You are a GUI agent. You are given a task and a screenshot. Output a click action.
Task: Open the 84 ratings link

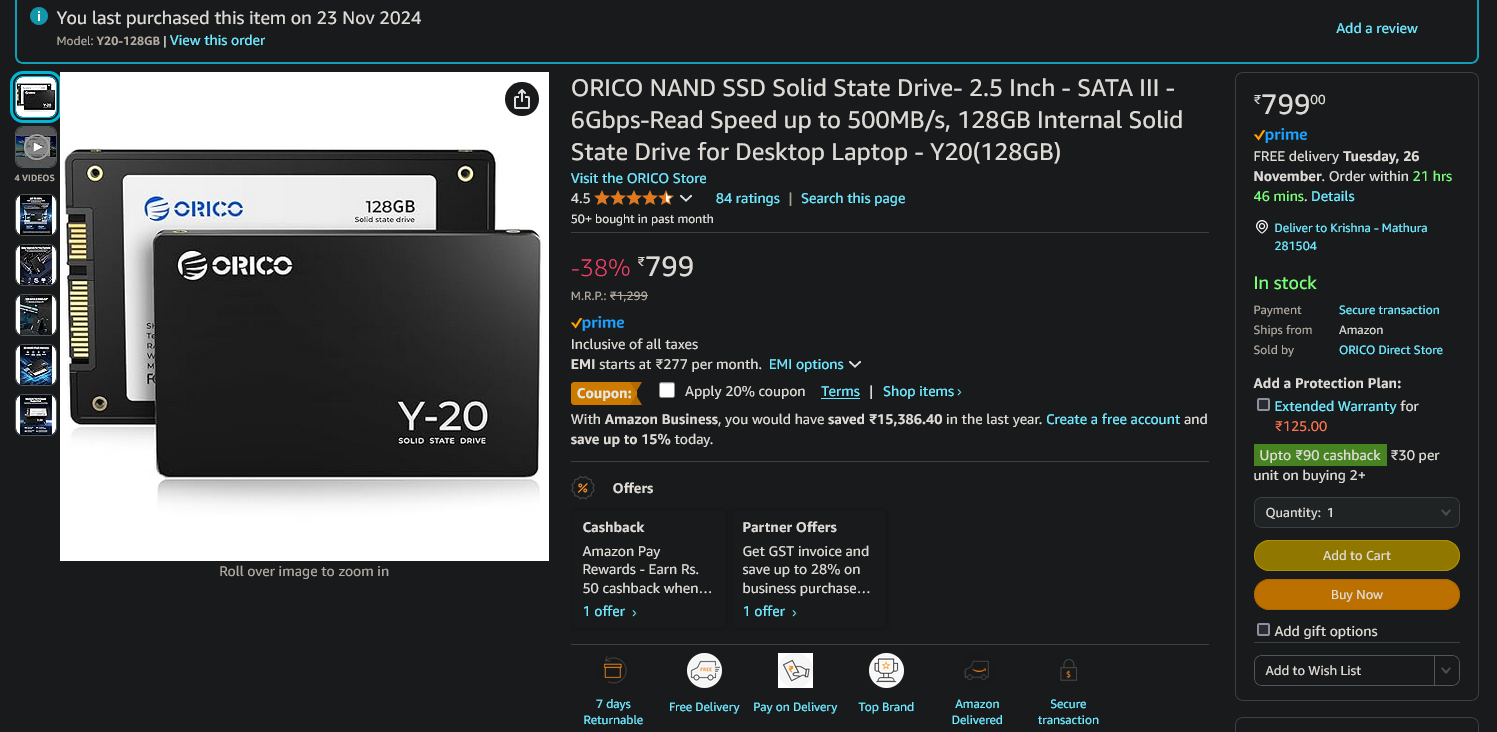[747, 198]
